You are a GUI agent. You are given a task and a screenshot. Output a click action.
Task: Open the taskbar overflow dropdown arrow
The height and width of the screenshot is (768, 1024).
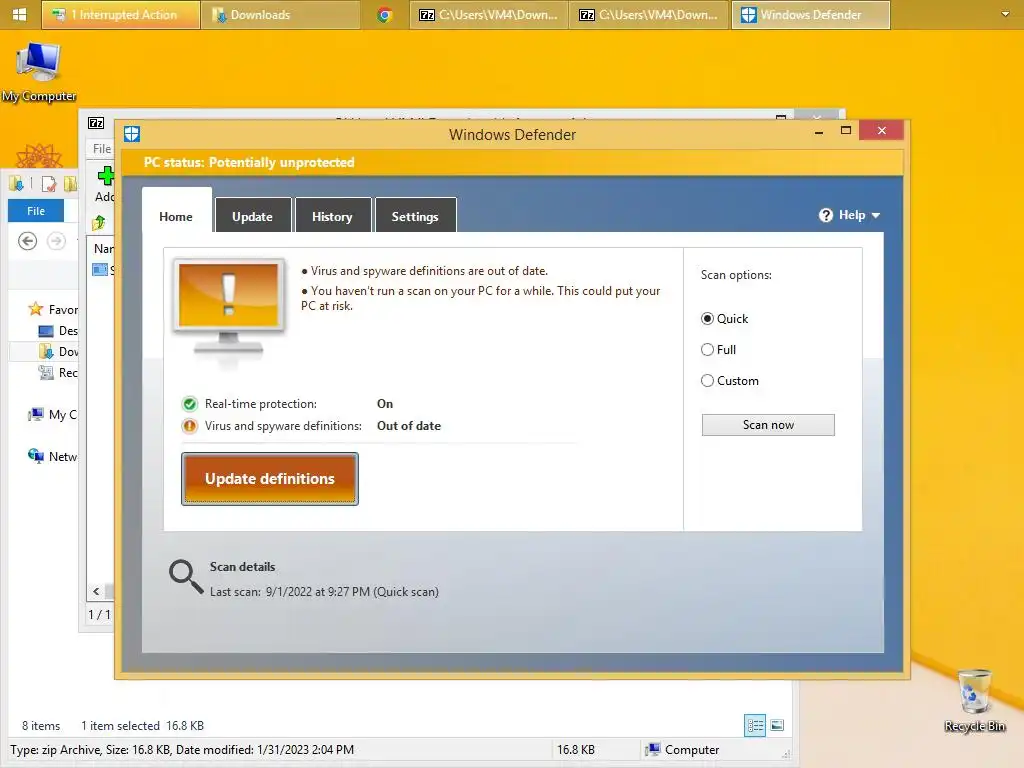point(1005,14)
